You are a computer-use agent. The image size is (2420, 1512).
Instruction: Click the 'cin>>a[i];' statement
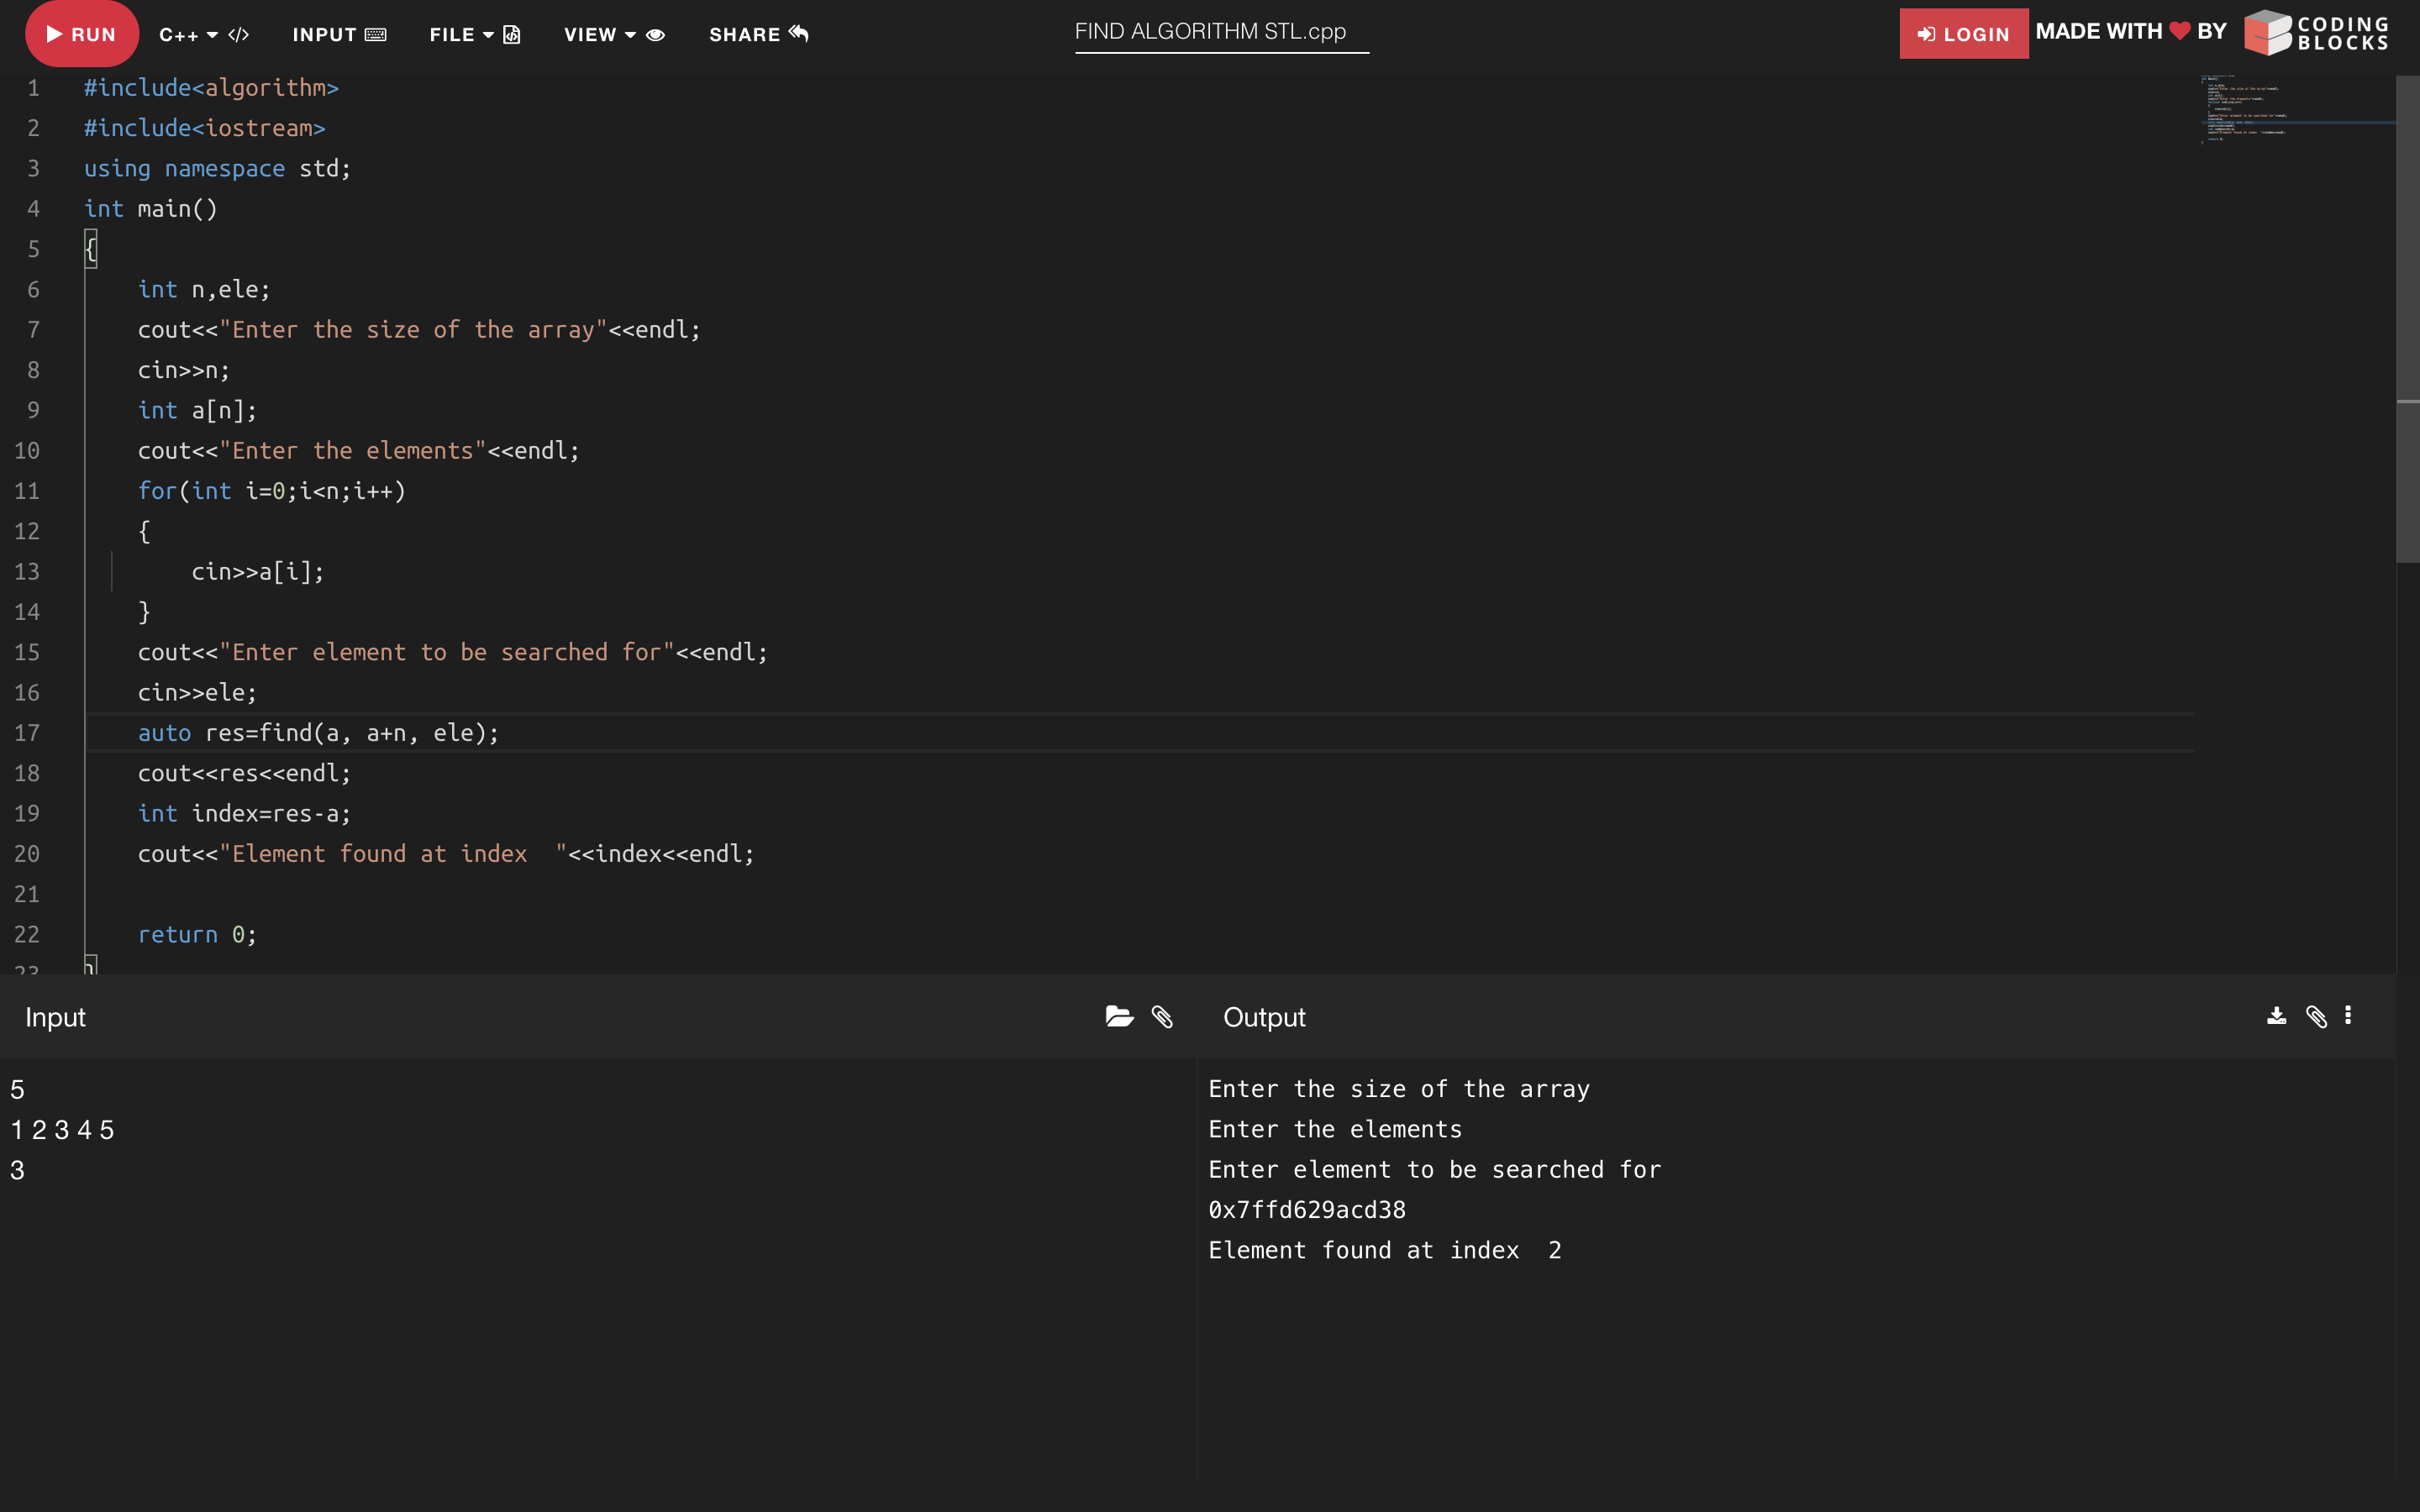click(x=258, y=572)
